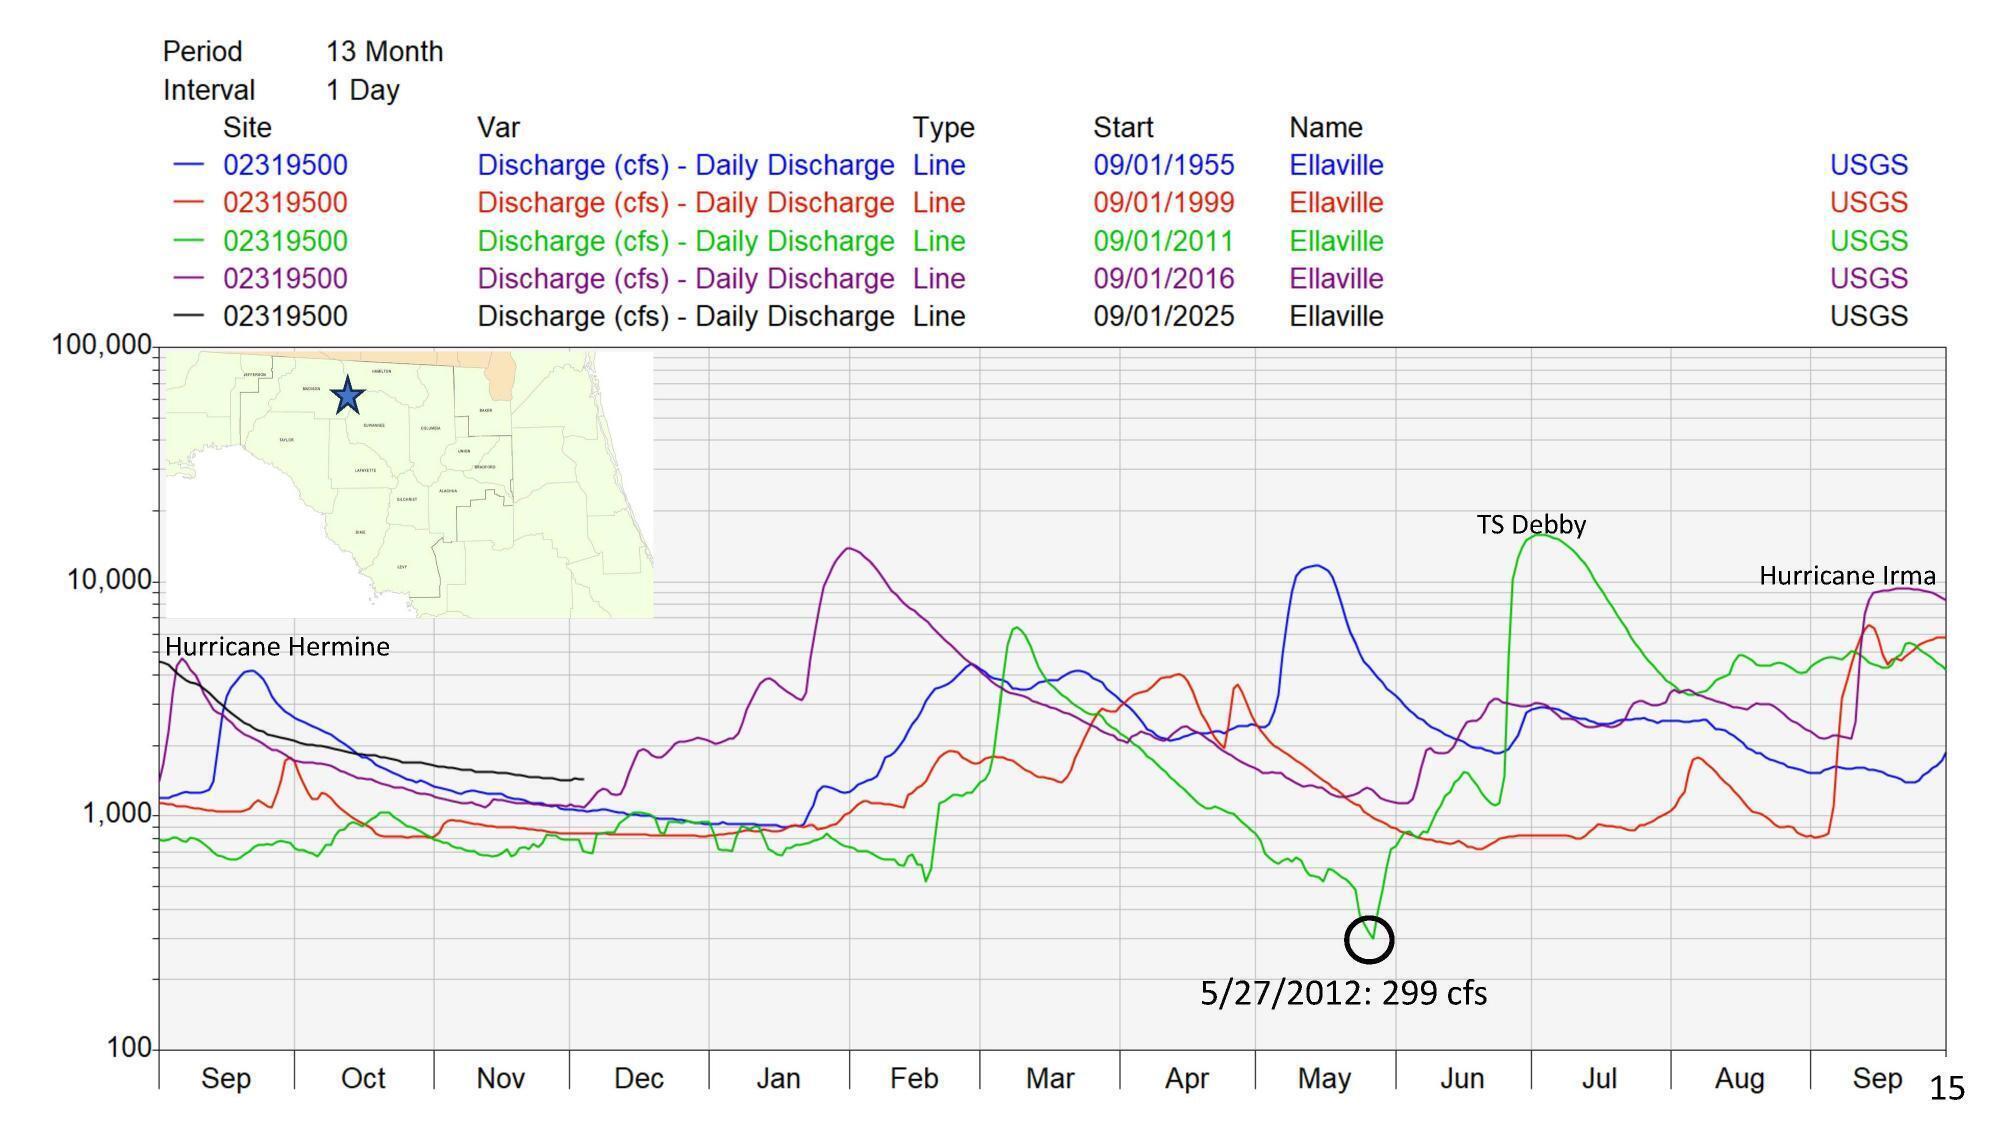
Task: Click the 09/01/1955 start date entry
Action: click(x=1163, y=165)
